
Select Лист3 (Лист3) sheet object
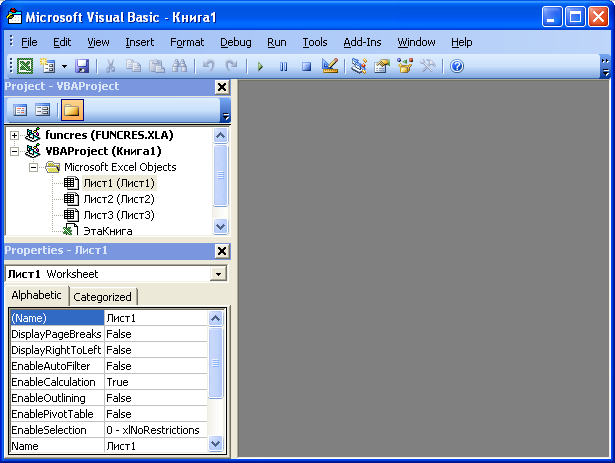(x=119, y=215)
